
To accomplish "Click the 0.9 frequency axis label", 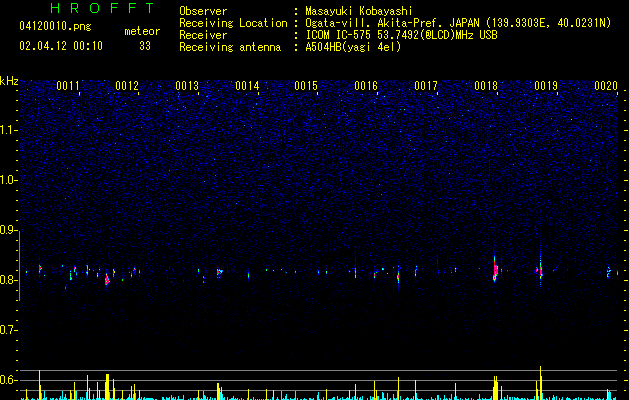I will click(8, 230).
